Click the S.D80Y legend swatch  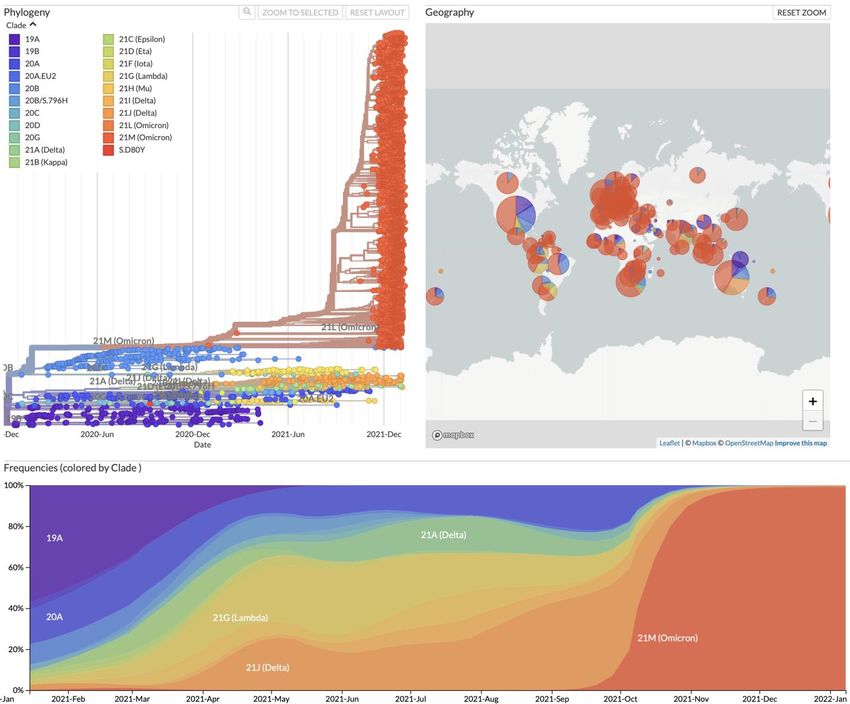(x=110, y=149)
